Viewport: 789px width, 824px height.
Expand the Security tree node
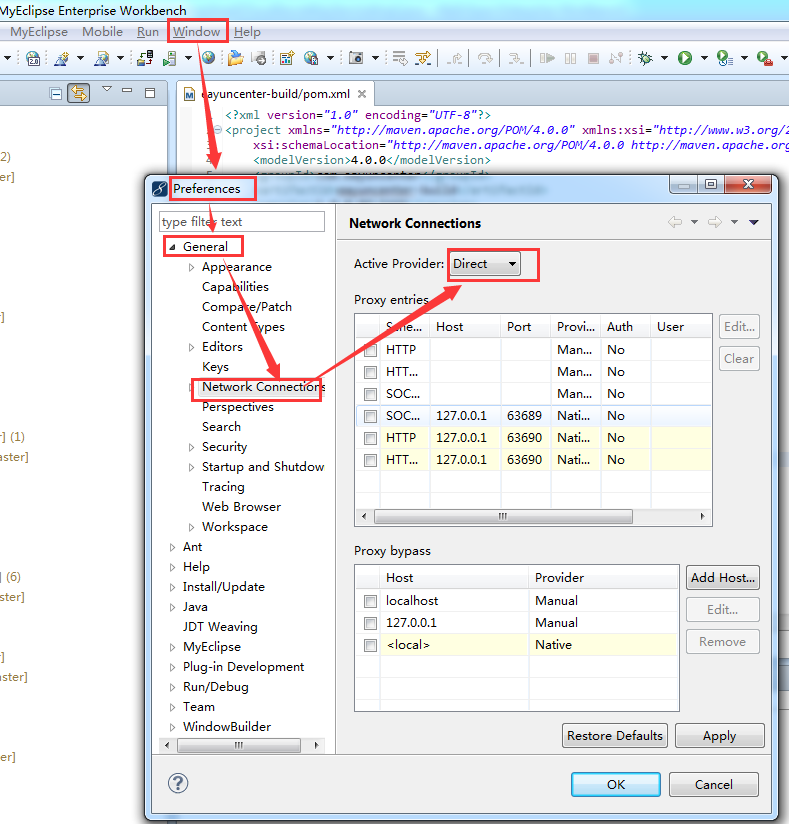191,447
